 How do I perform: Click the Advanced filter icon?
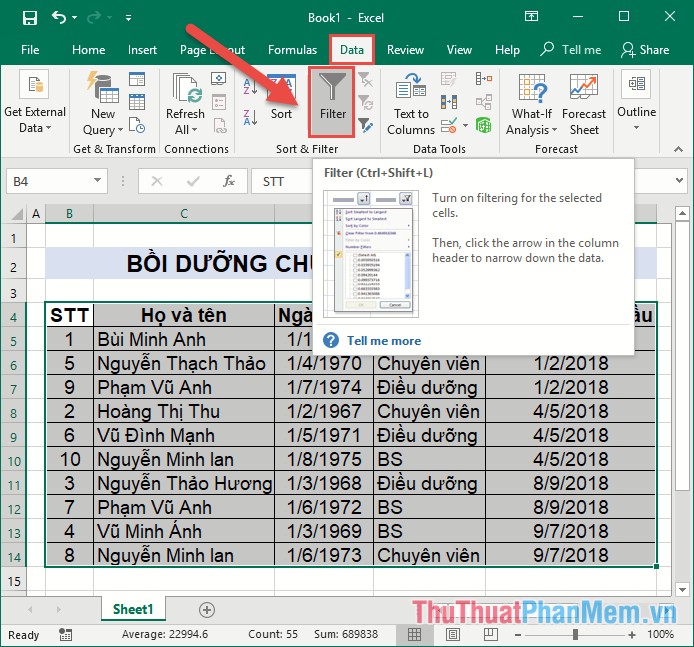click(x=365, y=125)
